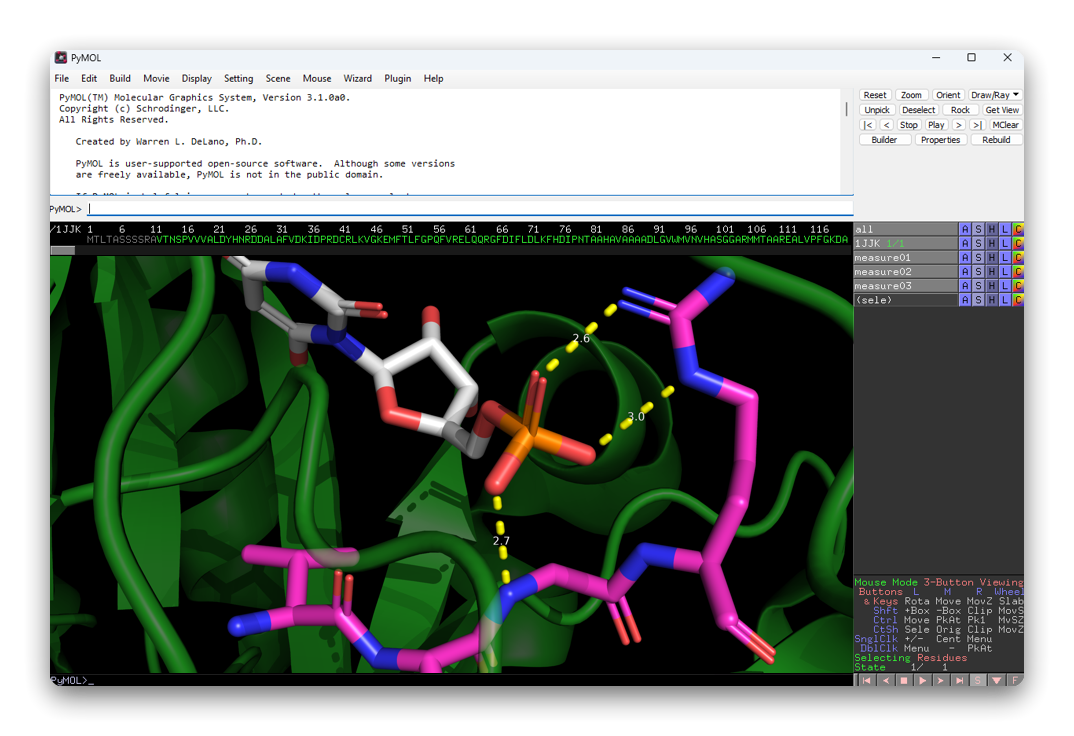Open the Hide menu for 1JJK

pyautogui.click(x=992, y=243)
